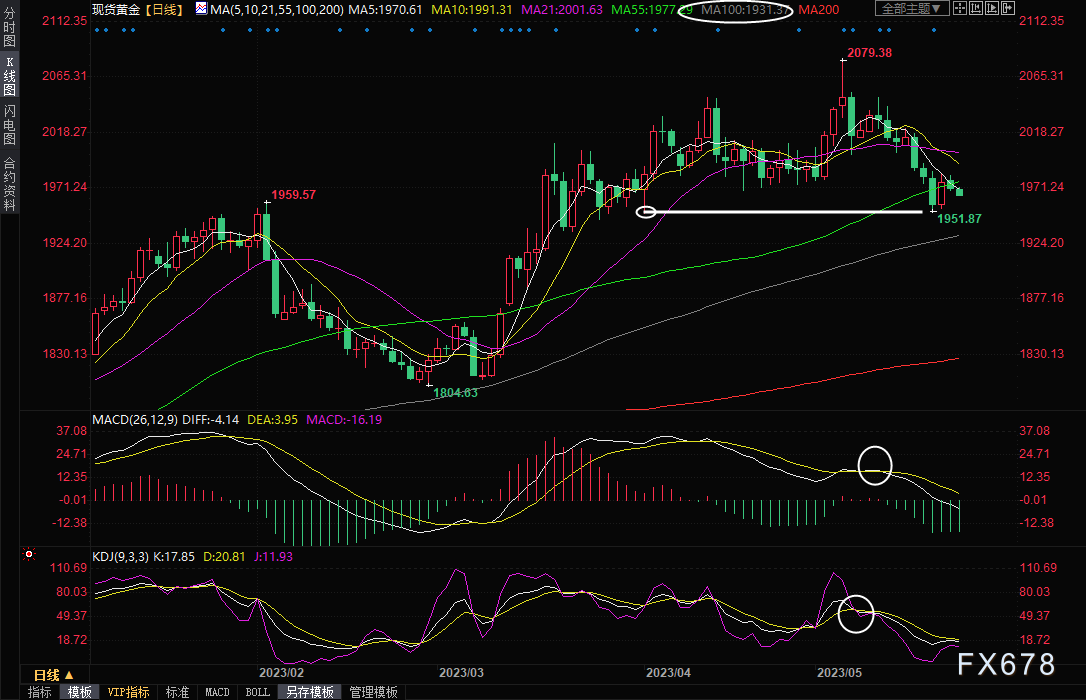Click the 管理模板 button
This screenshot has width=1086, height=700.
click(x=373, y=692)
